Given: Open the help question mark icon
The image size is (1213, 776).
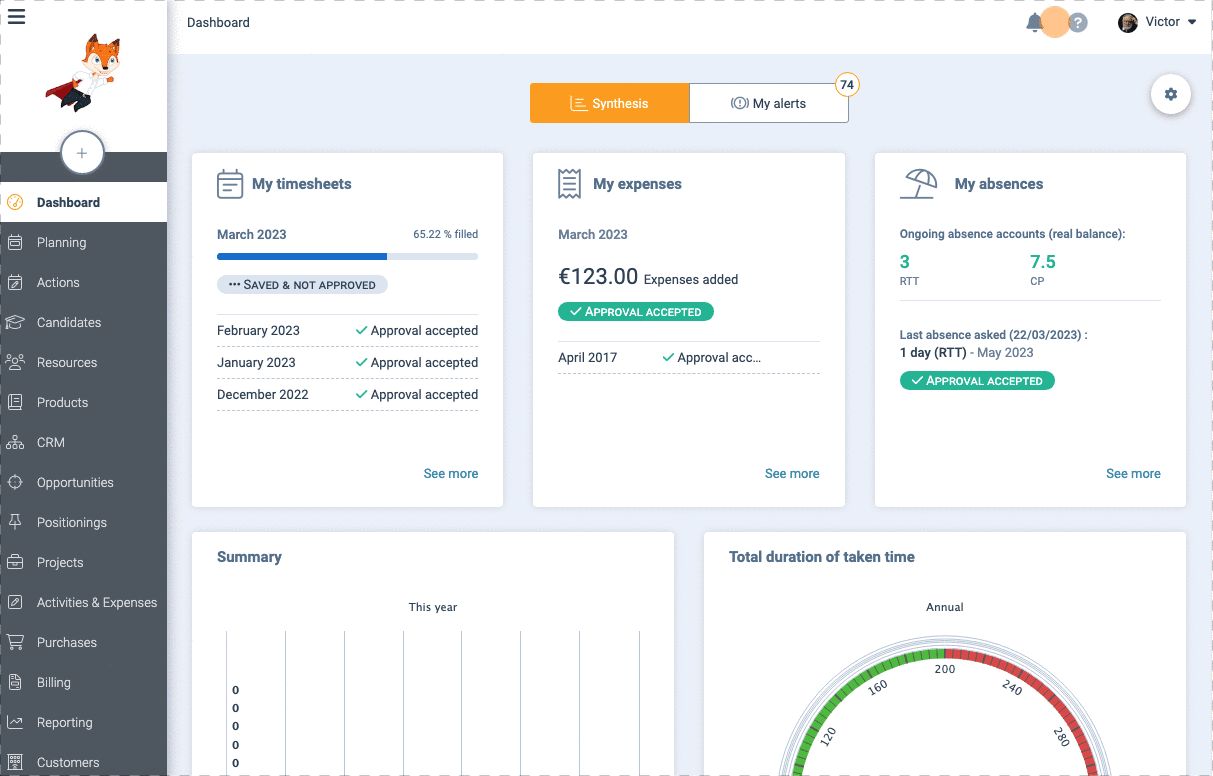Looking at the screenshot, I should click(1078, 22).
